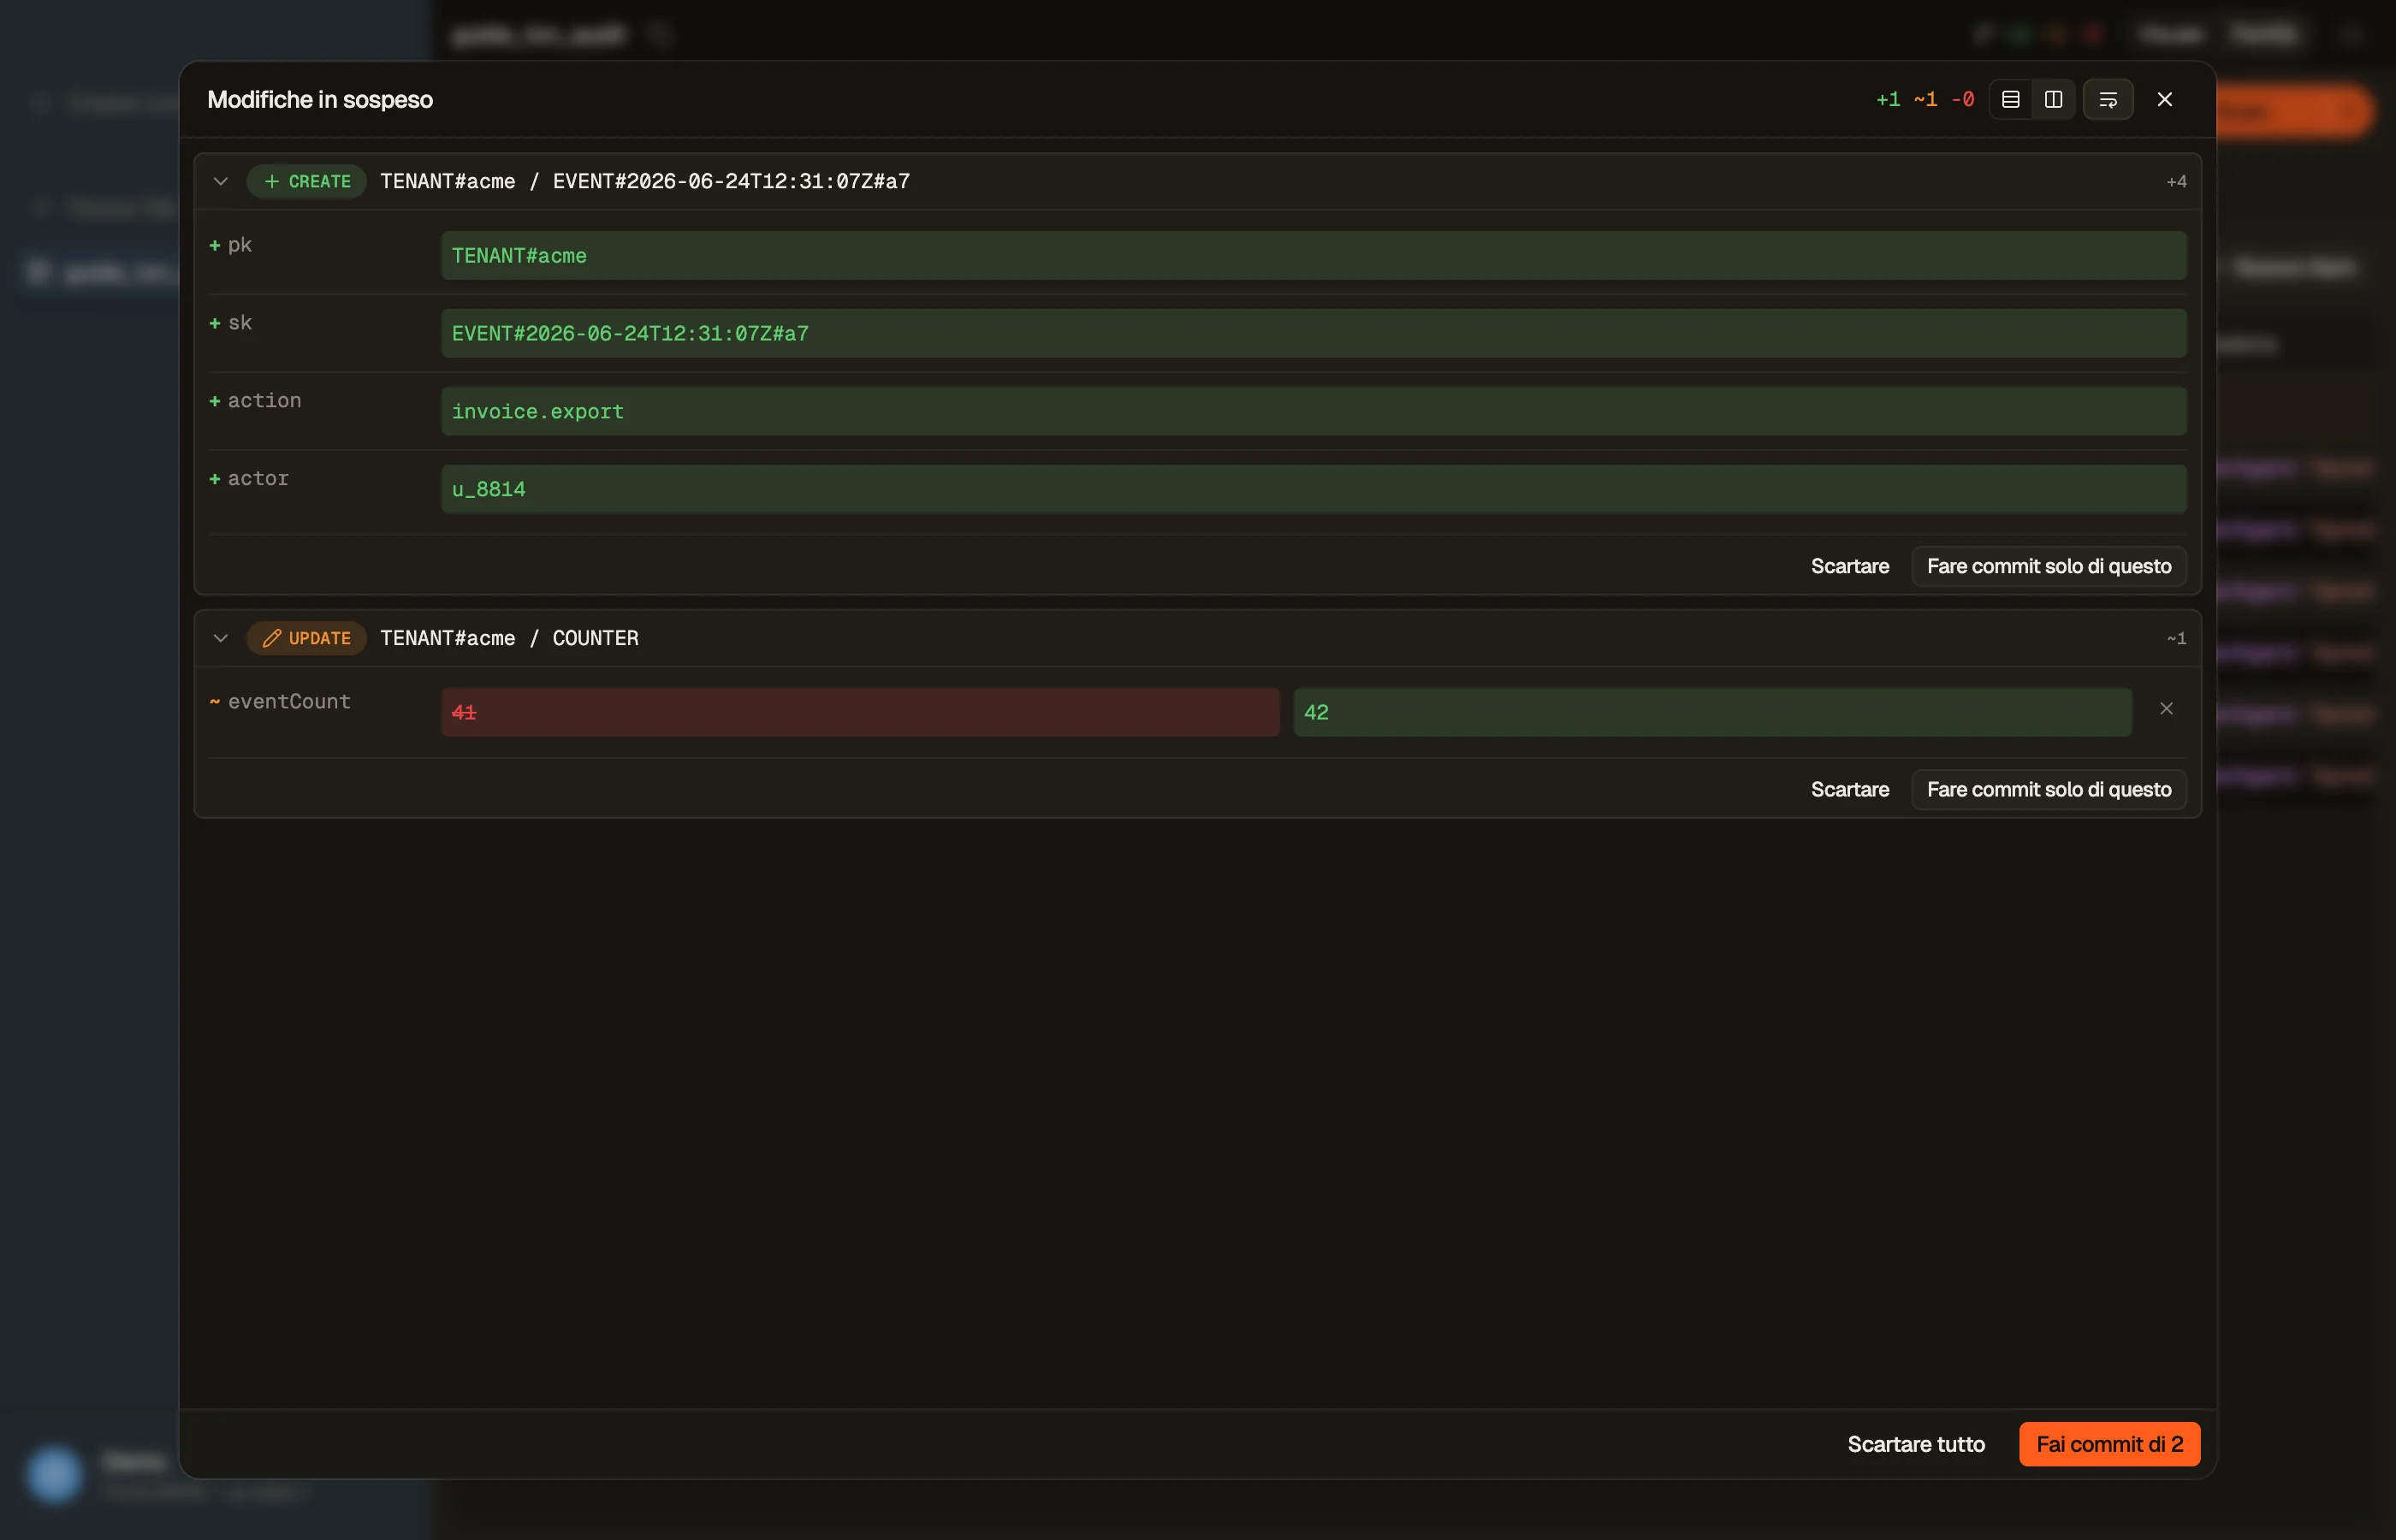Click the CREATE header key path text
Screen dimensions: 2396x1540
(x=645, y=181)
